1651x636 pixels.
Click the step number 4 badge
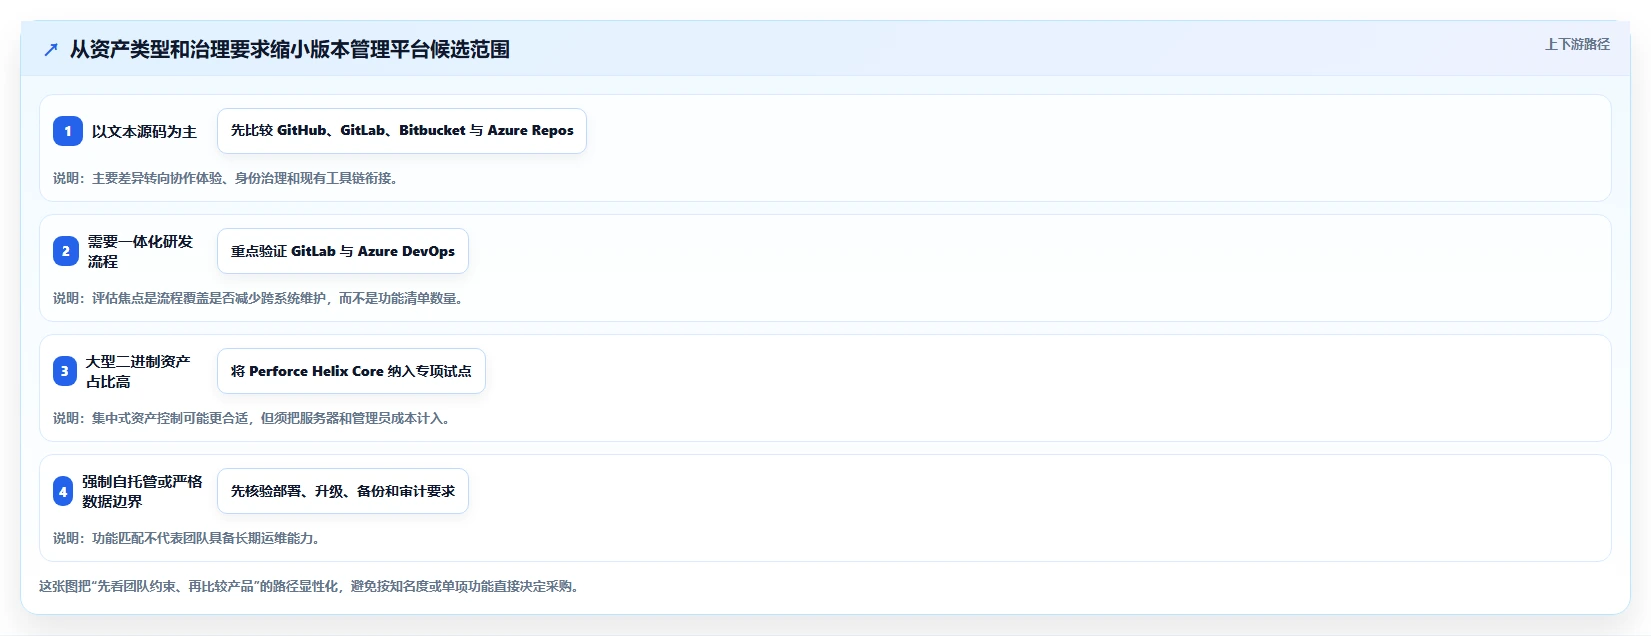coord(63,491)
